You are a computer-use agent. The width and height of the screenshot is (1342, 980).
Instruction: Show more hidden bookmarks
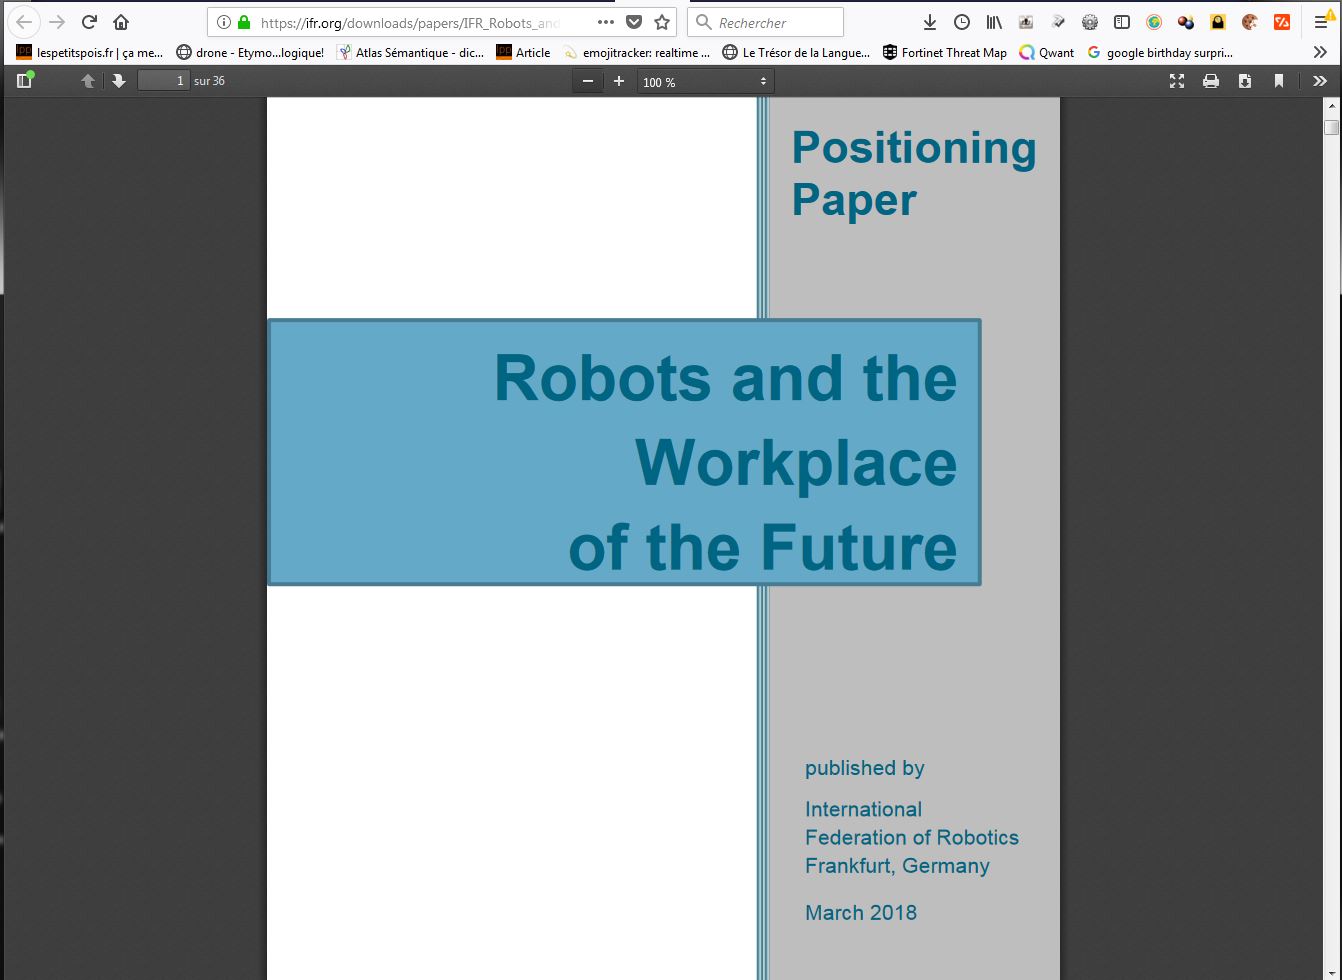(x=1320, y=52)
